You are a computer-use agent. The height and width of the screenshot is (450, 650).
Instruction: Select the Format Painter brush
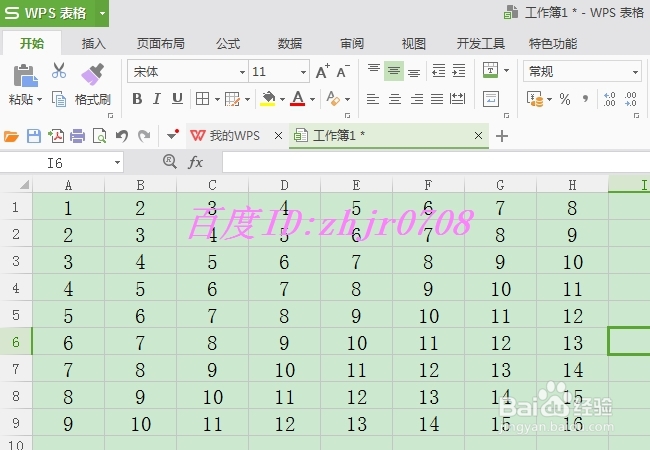92,75
